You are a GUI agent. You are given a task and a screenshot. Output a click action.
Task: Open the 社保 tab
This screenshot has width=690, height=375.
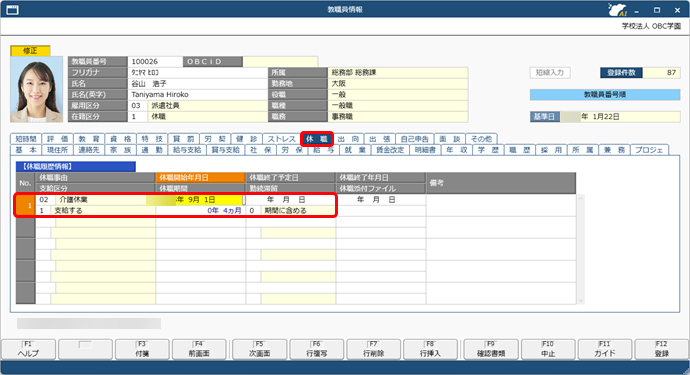tap(261, 150)
